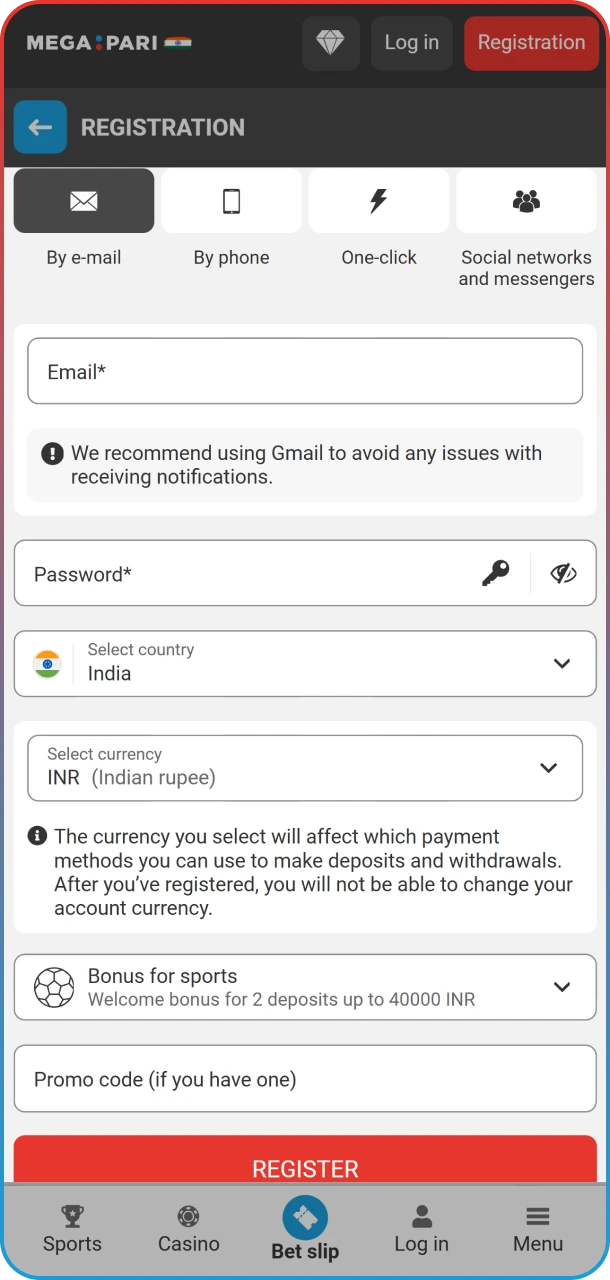Switch to the Sports tab
This screenshot has width=610, height=1280.
[x=72, y=1229]
